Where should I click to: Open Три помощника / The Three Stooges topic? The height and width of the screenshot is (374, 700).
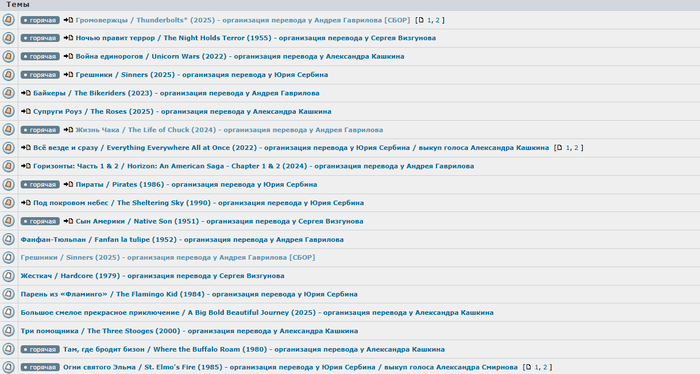click(189, 331)
